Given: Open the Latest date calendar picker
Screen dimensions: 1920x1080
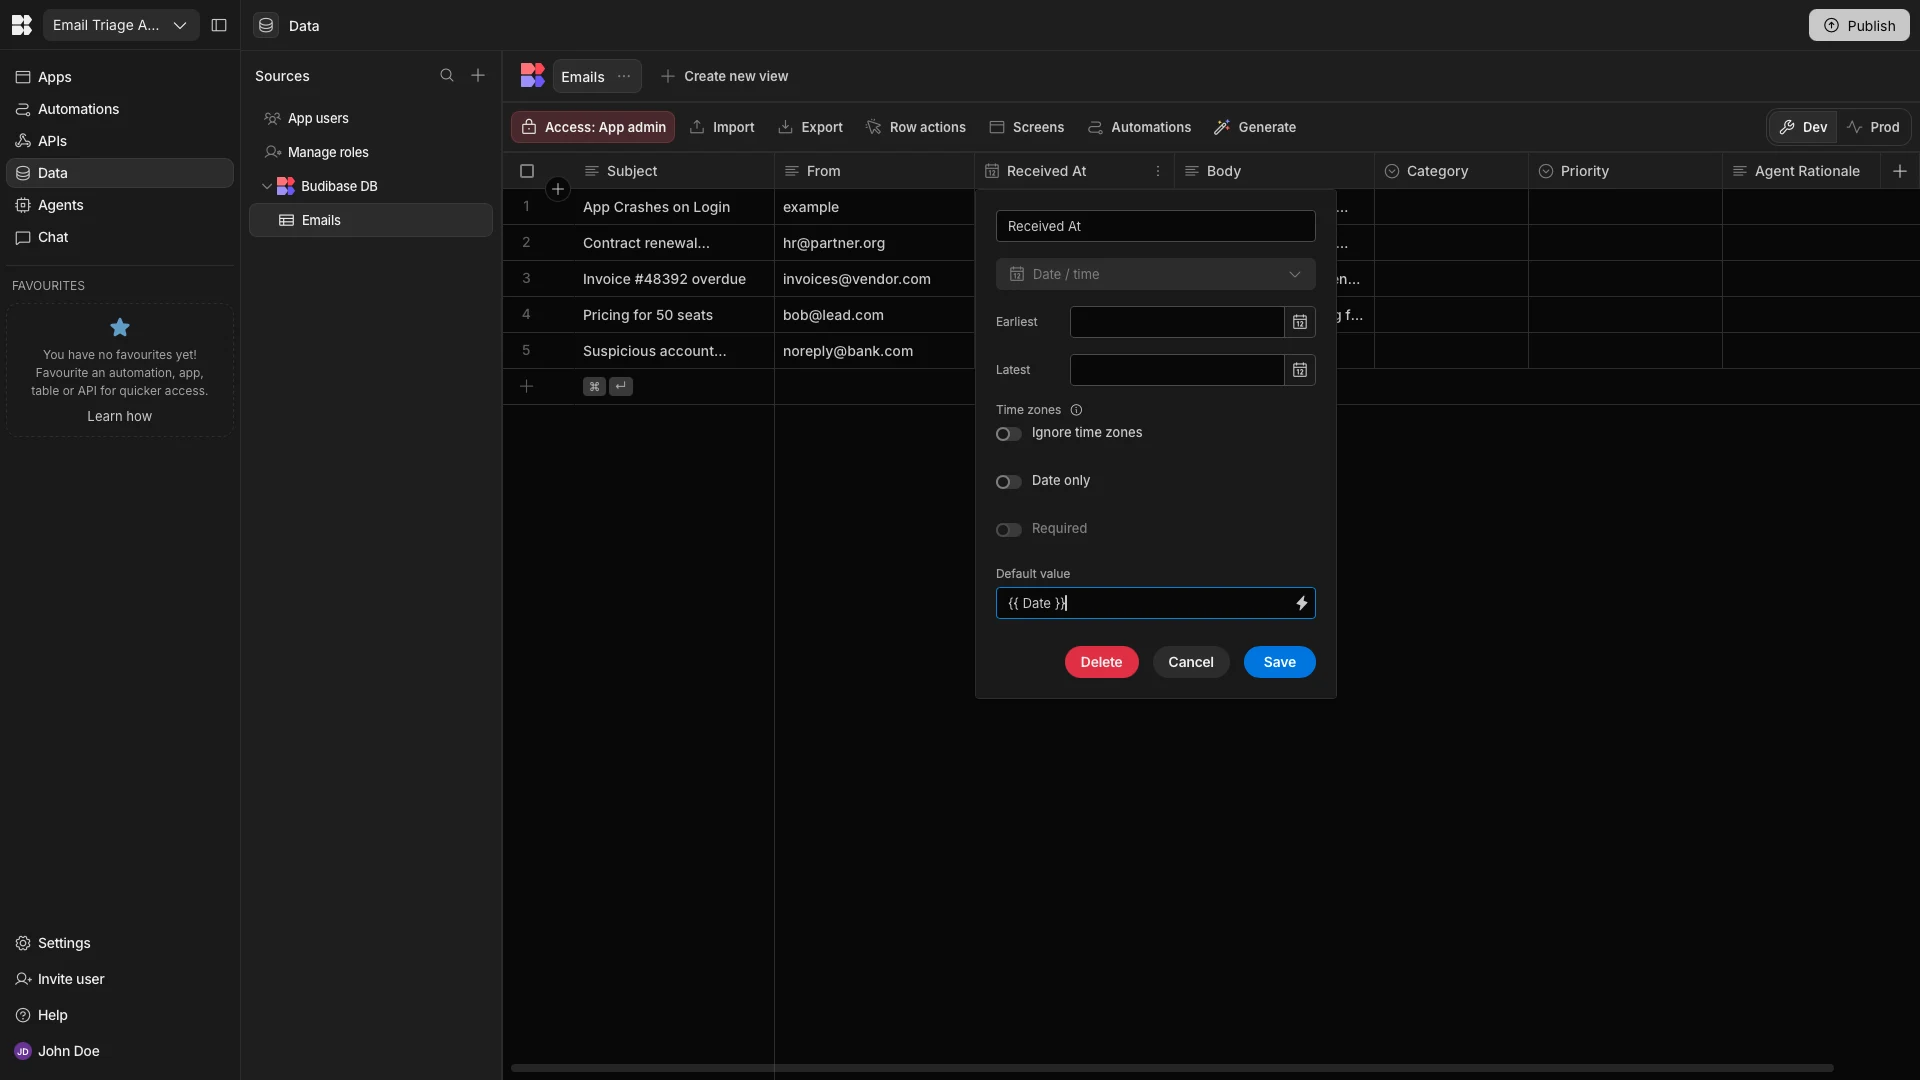Looking at the screenshot, I should (x=1299, y=370).
